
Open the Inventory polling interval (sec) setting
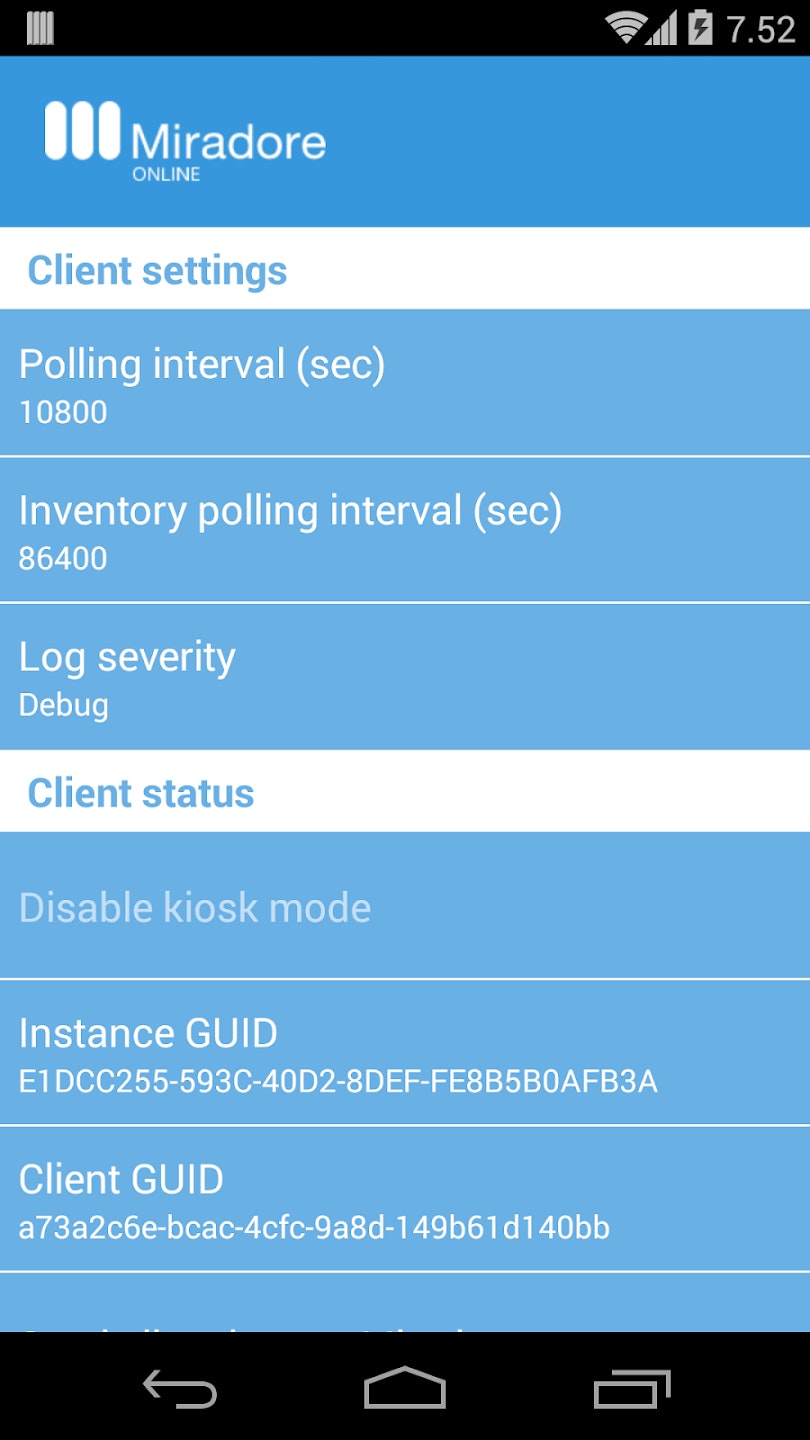pos(404,530)
